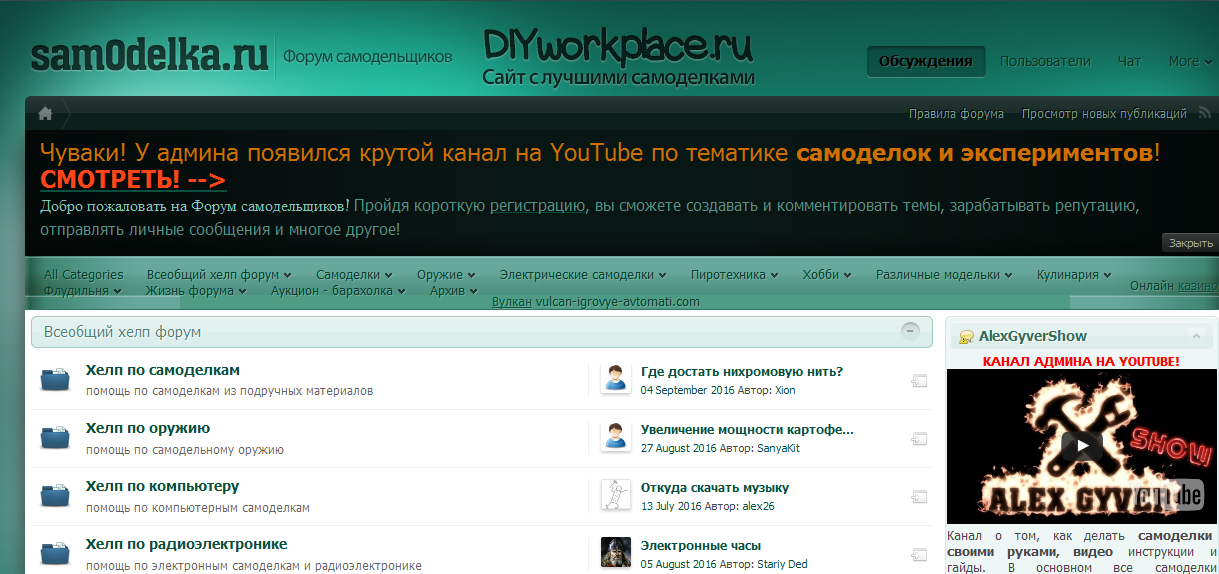
Task: Open Хелп по компьютеру forum
Action: click(162, 486)
